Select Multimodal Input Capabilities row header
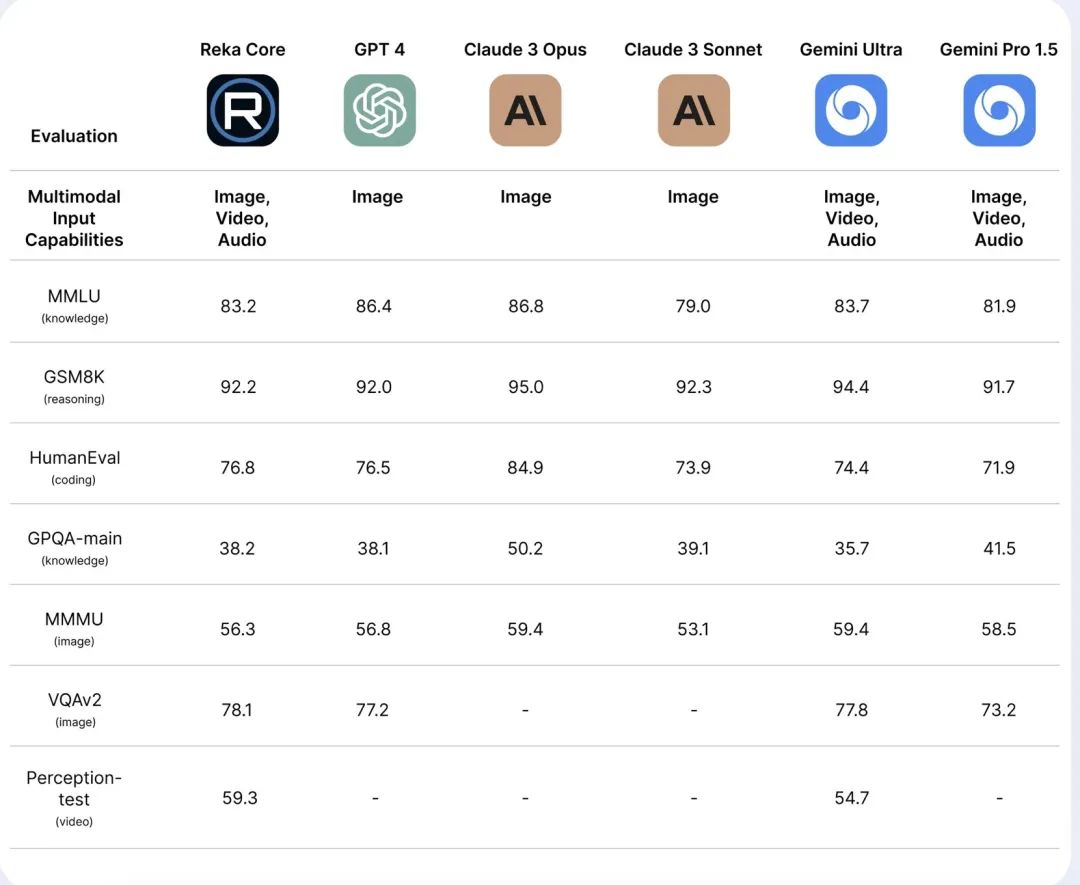This screenshot has width=1080, height=885. pyautogui.click(x=74, y=218)
